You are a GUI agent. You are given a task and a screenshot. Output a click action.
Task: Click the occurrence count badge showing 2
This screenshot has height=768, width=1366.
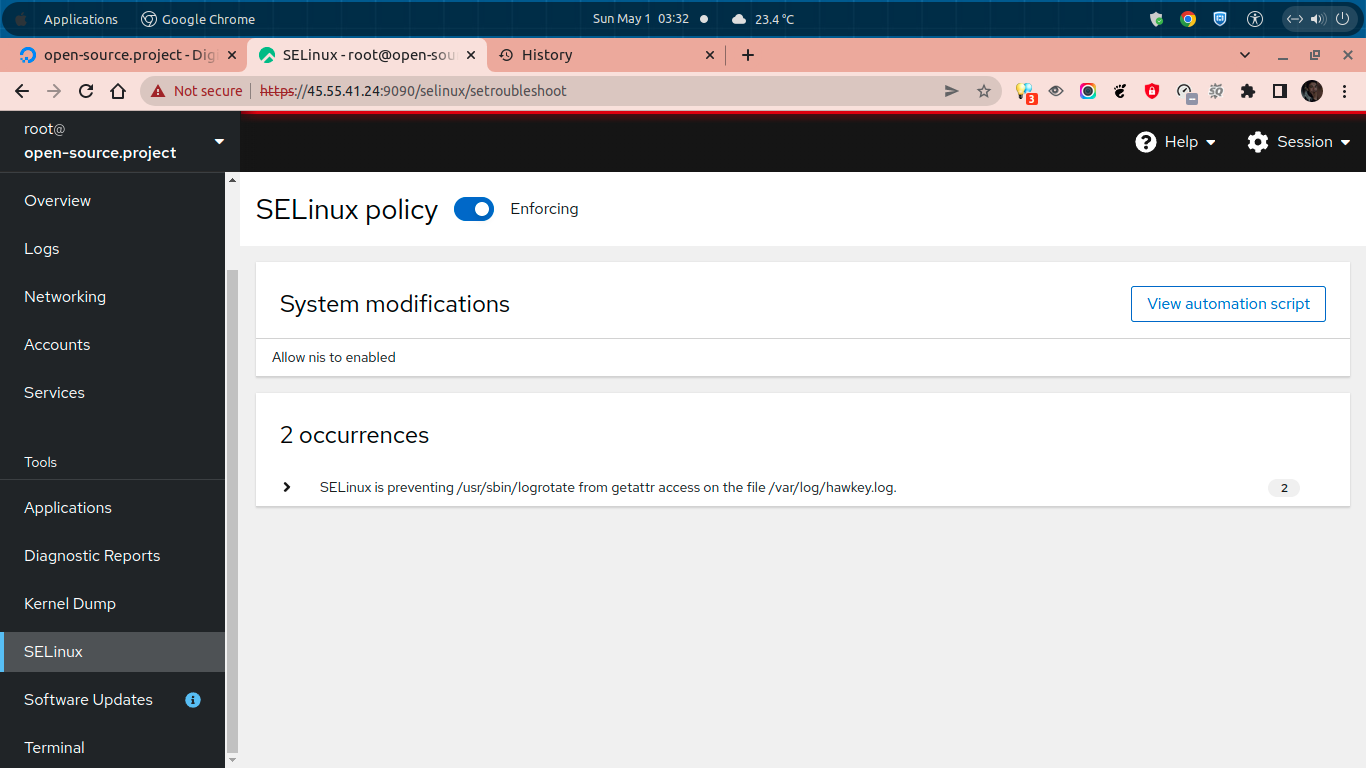[x=1284, y=488]
